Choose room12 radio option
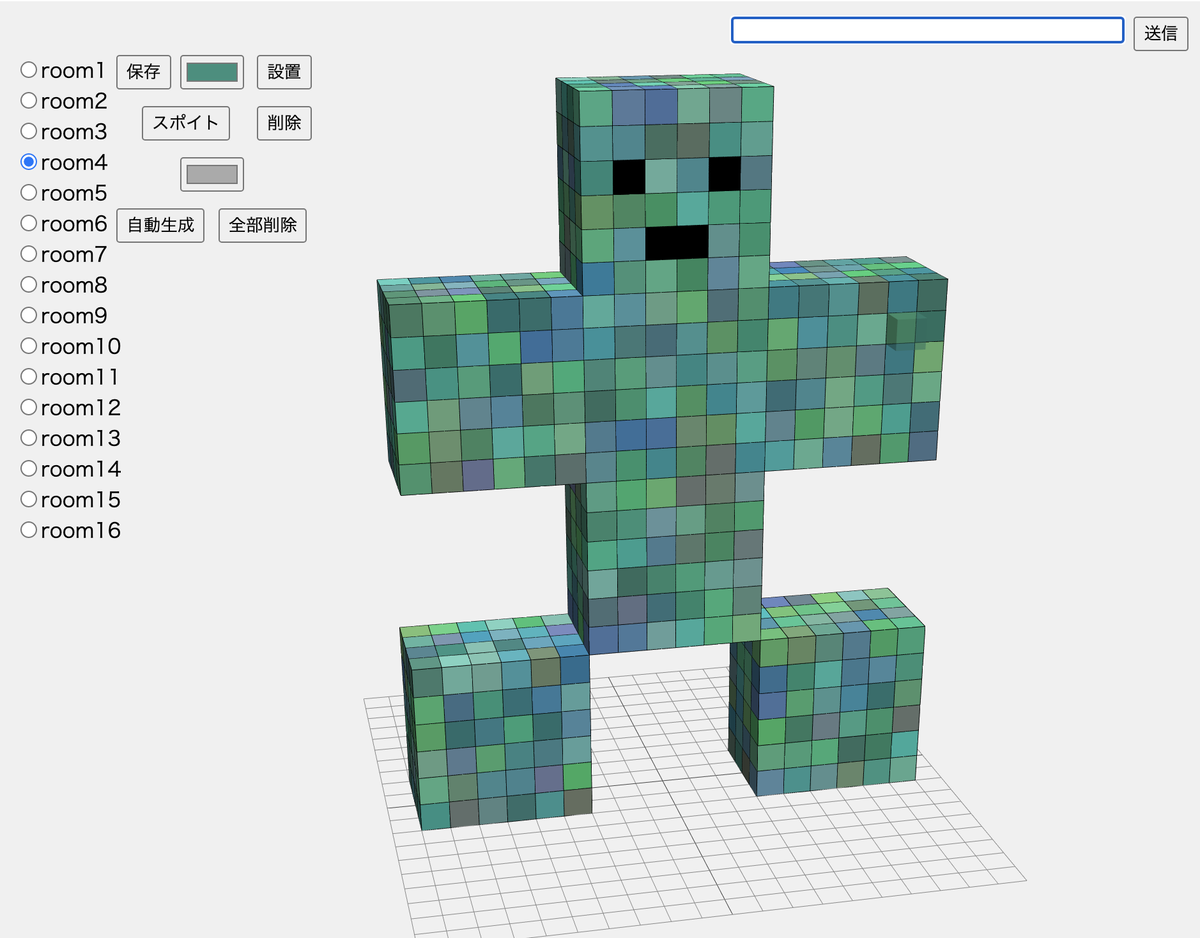The height and width of the screenshot is (938, 1200). [x=29, y=407]
